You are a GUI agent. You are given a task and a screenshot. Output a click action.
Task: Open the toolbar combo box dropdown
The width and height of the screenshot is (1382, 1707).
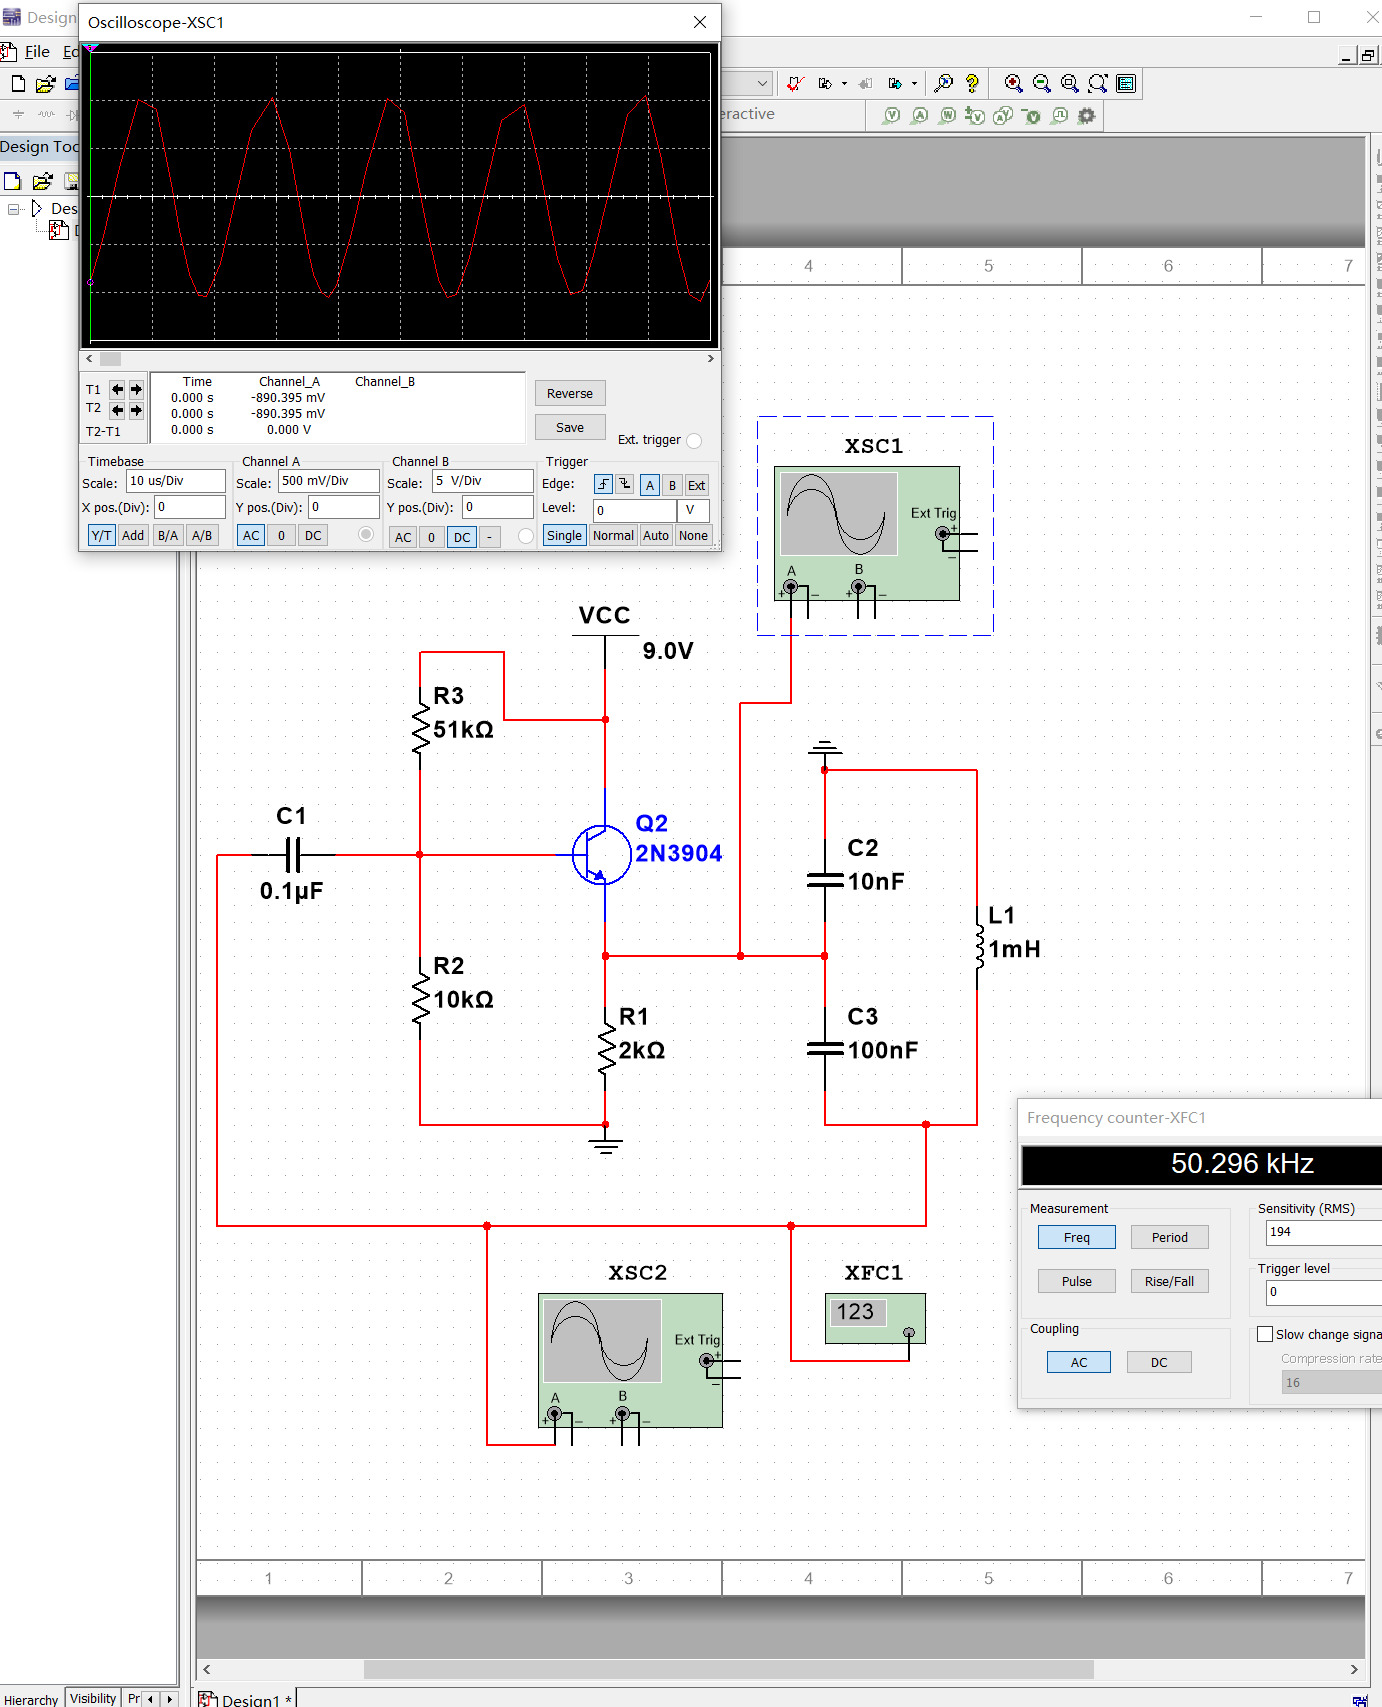(x=762, y=84)
